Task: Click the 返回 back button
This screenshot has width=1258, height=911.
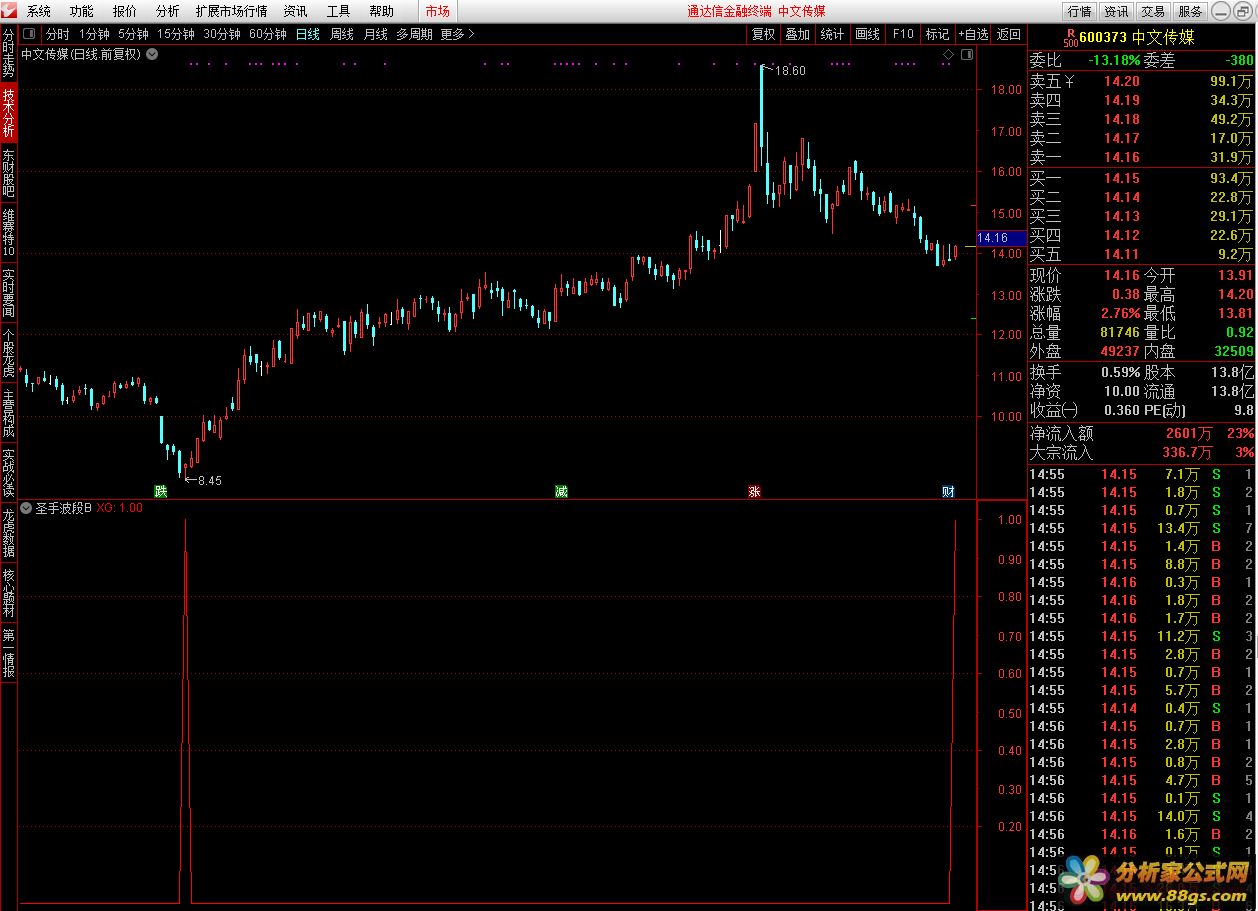Action: (1008, 34)
